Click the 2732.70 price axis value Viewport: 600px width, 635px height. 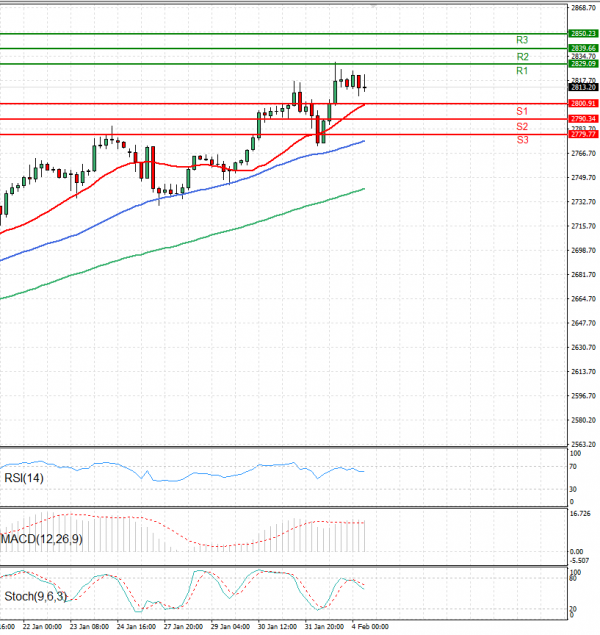pyautogui.click(x=583, y=202)
